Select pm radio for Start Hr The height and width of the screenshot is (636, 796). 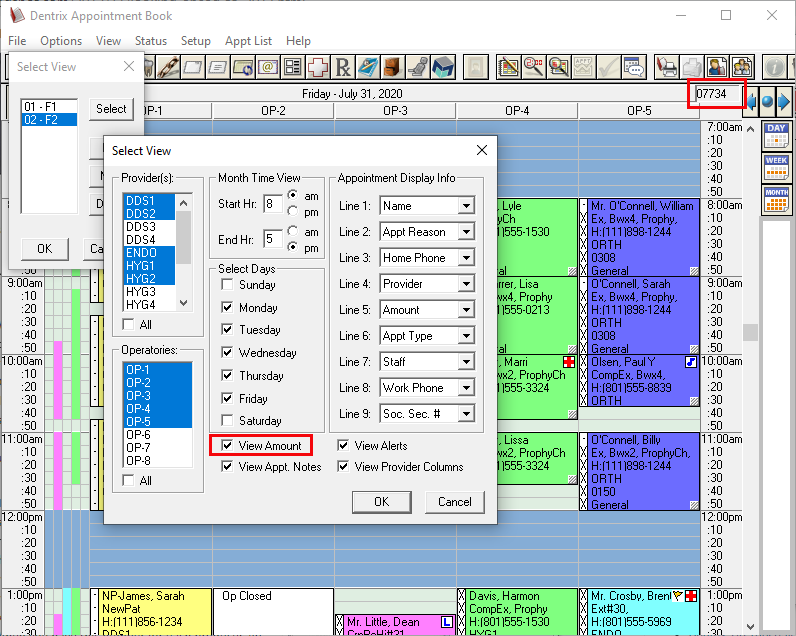point(293,211)
